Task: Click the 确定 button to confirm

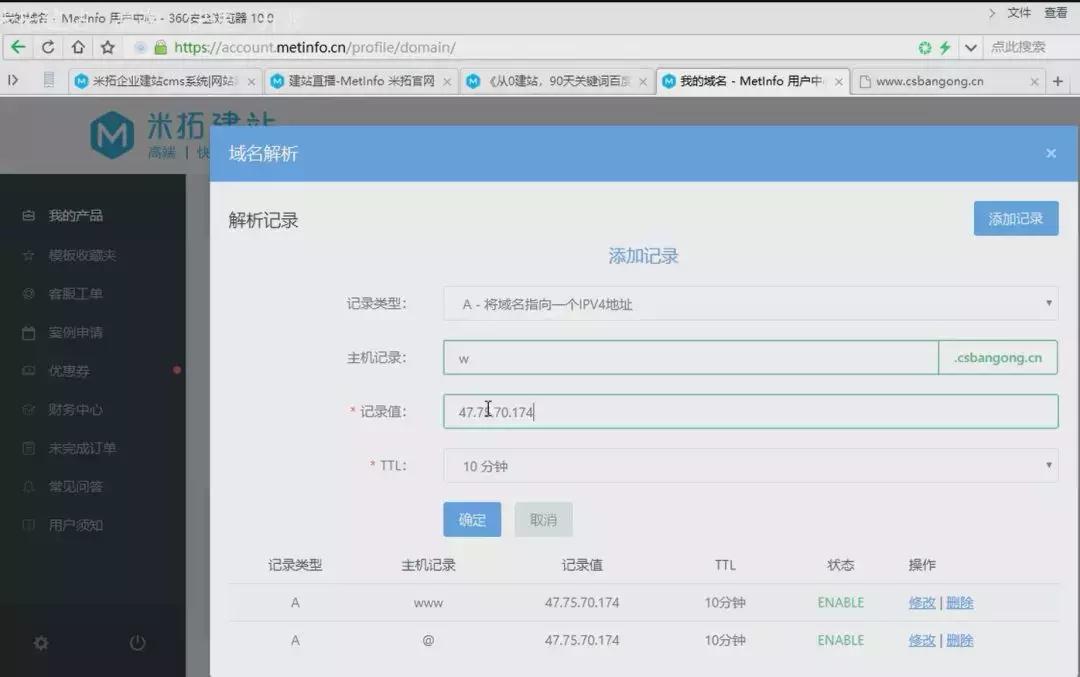Action: pos(471,519)
